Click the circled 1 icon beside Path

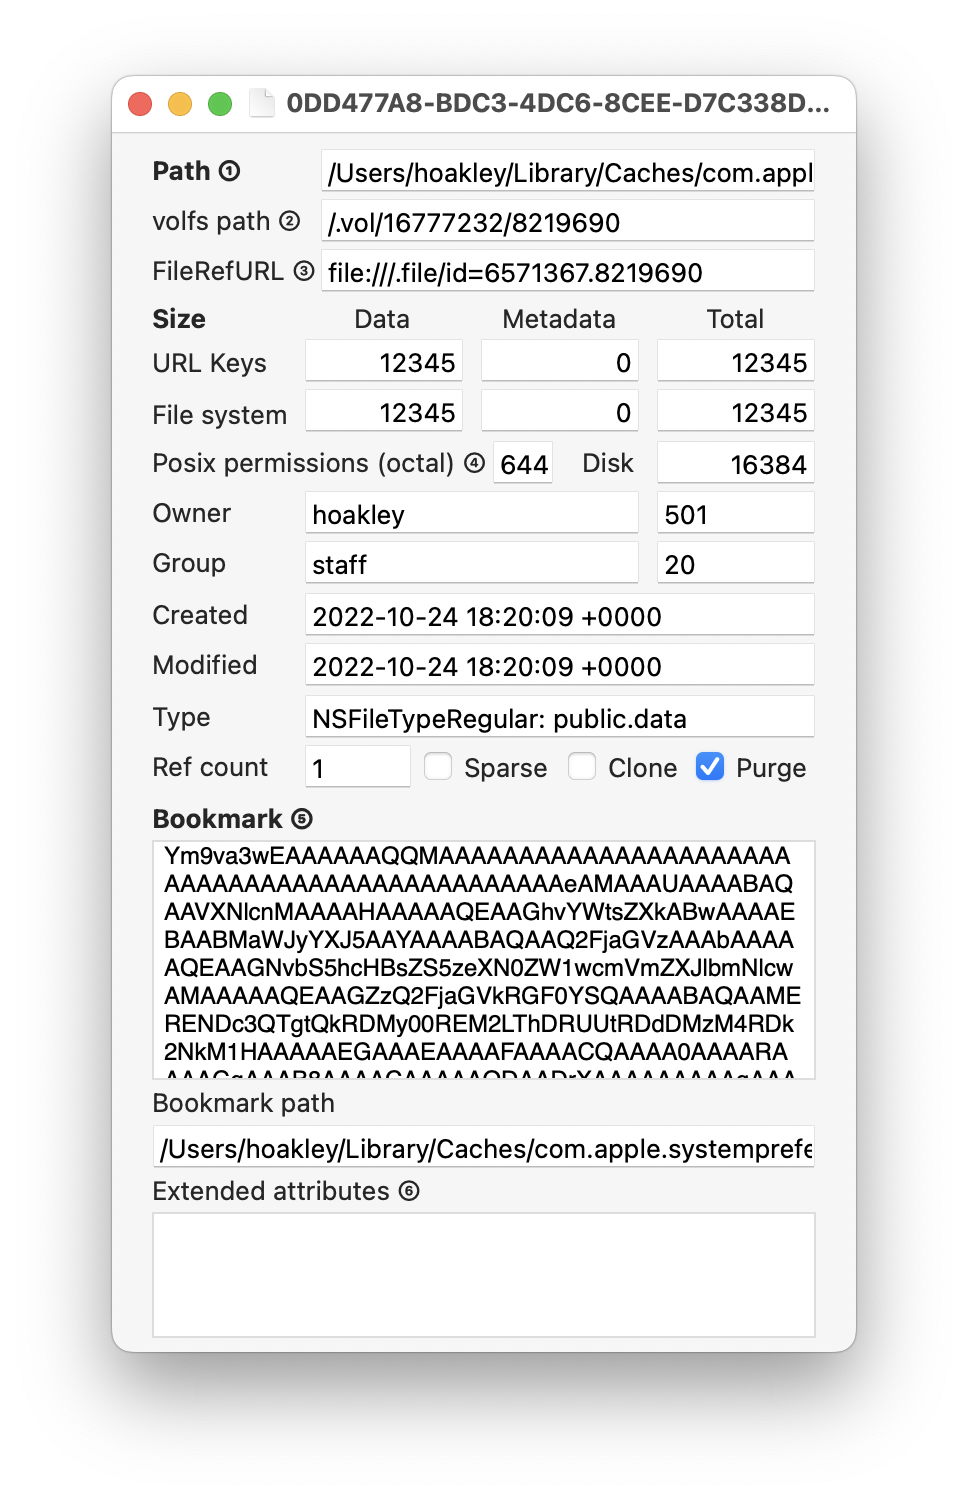tap(229, 171)
